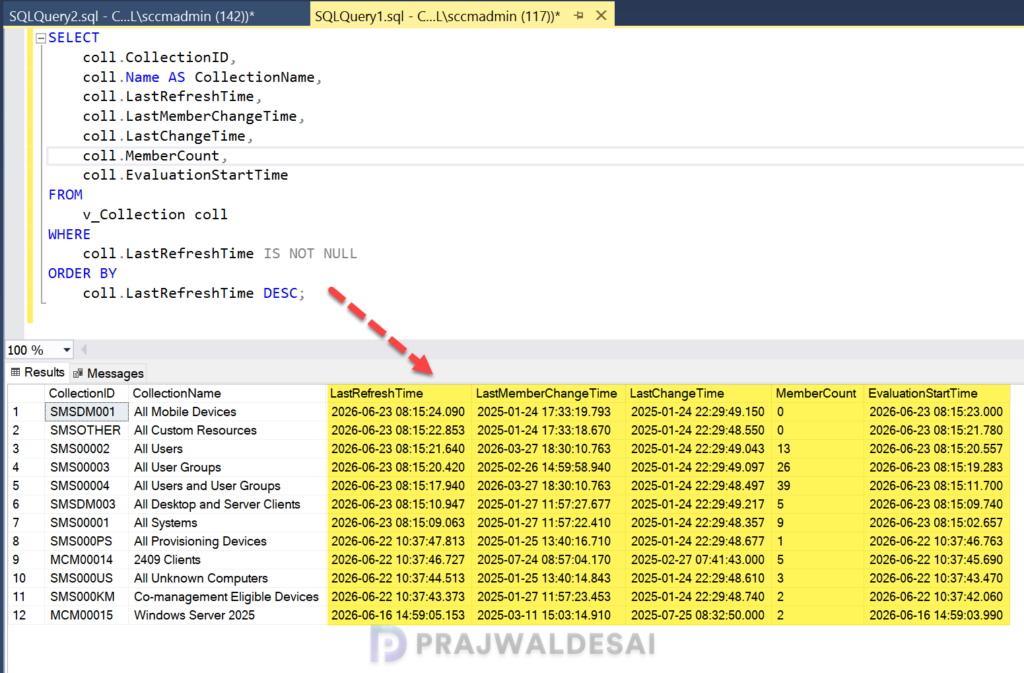This screenshot has width=1024, height=673.
Task: Click the DESC keyword in query
Action: (x=280, y=293)
